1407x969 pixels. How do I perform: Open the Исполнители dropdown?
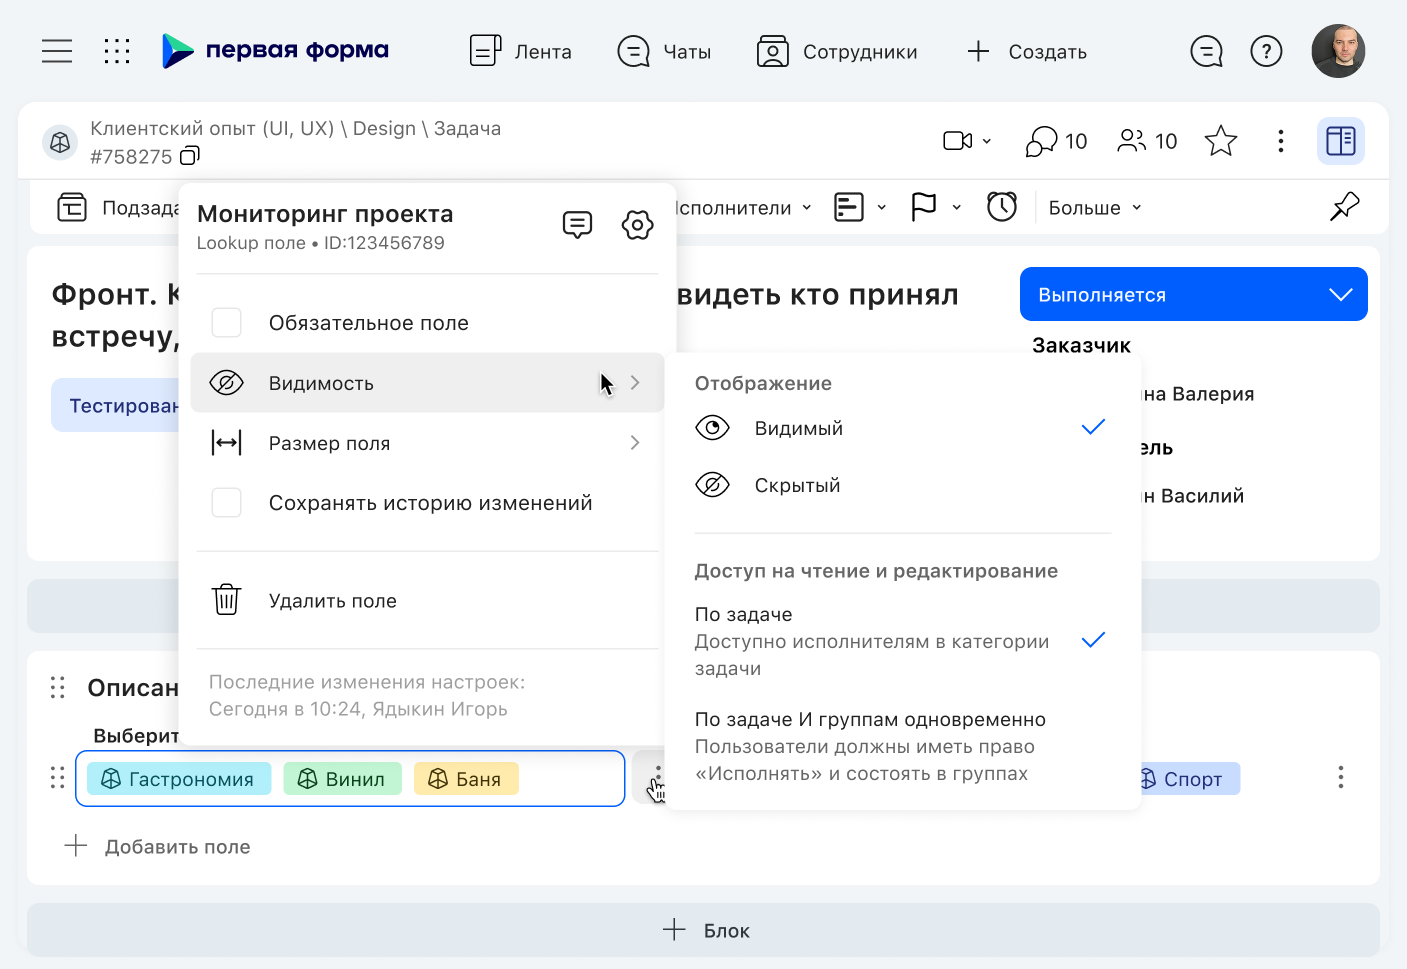pyautogui.click(x=737, y=207)
